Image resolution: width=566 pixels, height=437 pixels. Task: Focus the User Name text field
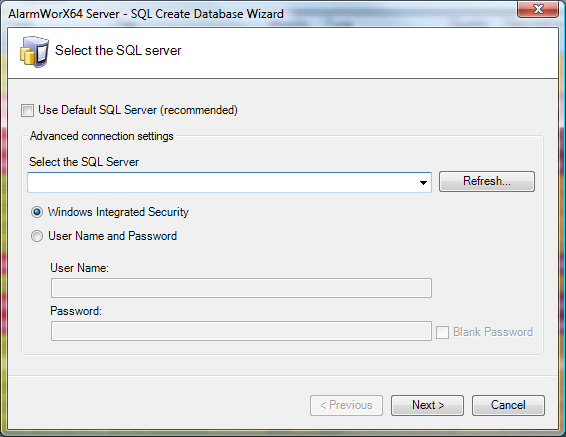tap(241, 288)
